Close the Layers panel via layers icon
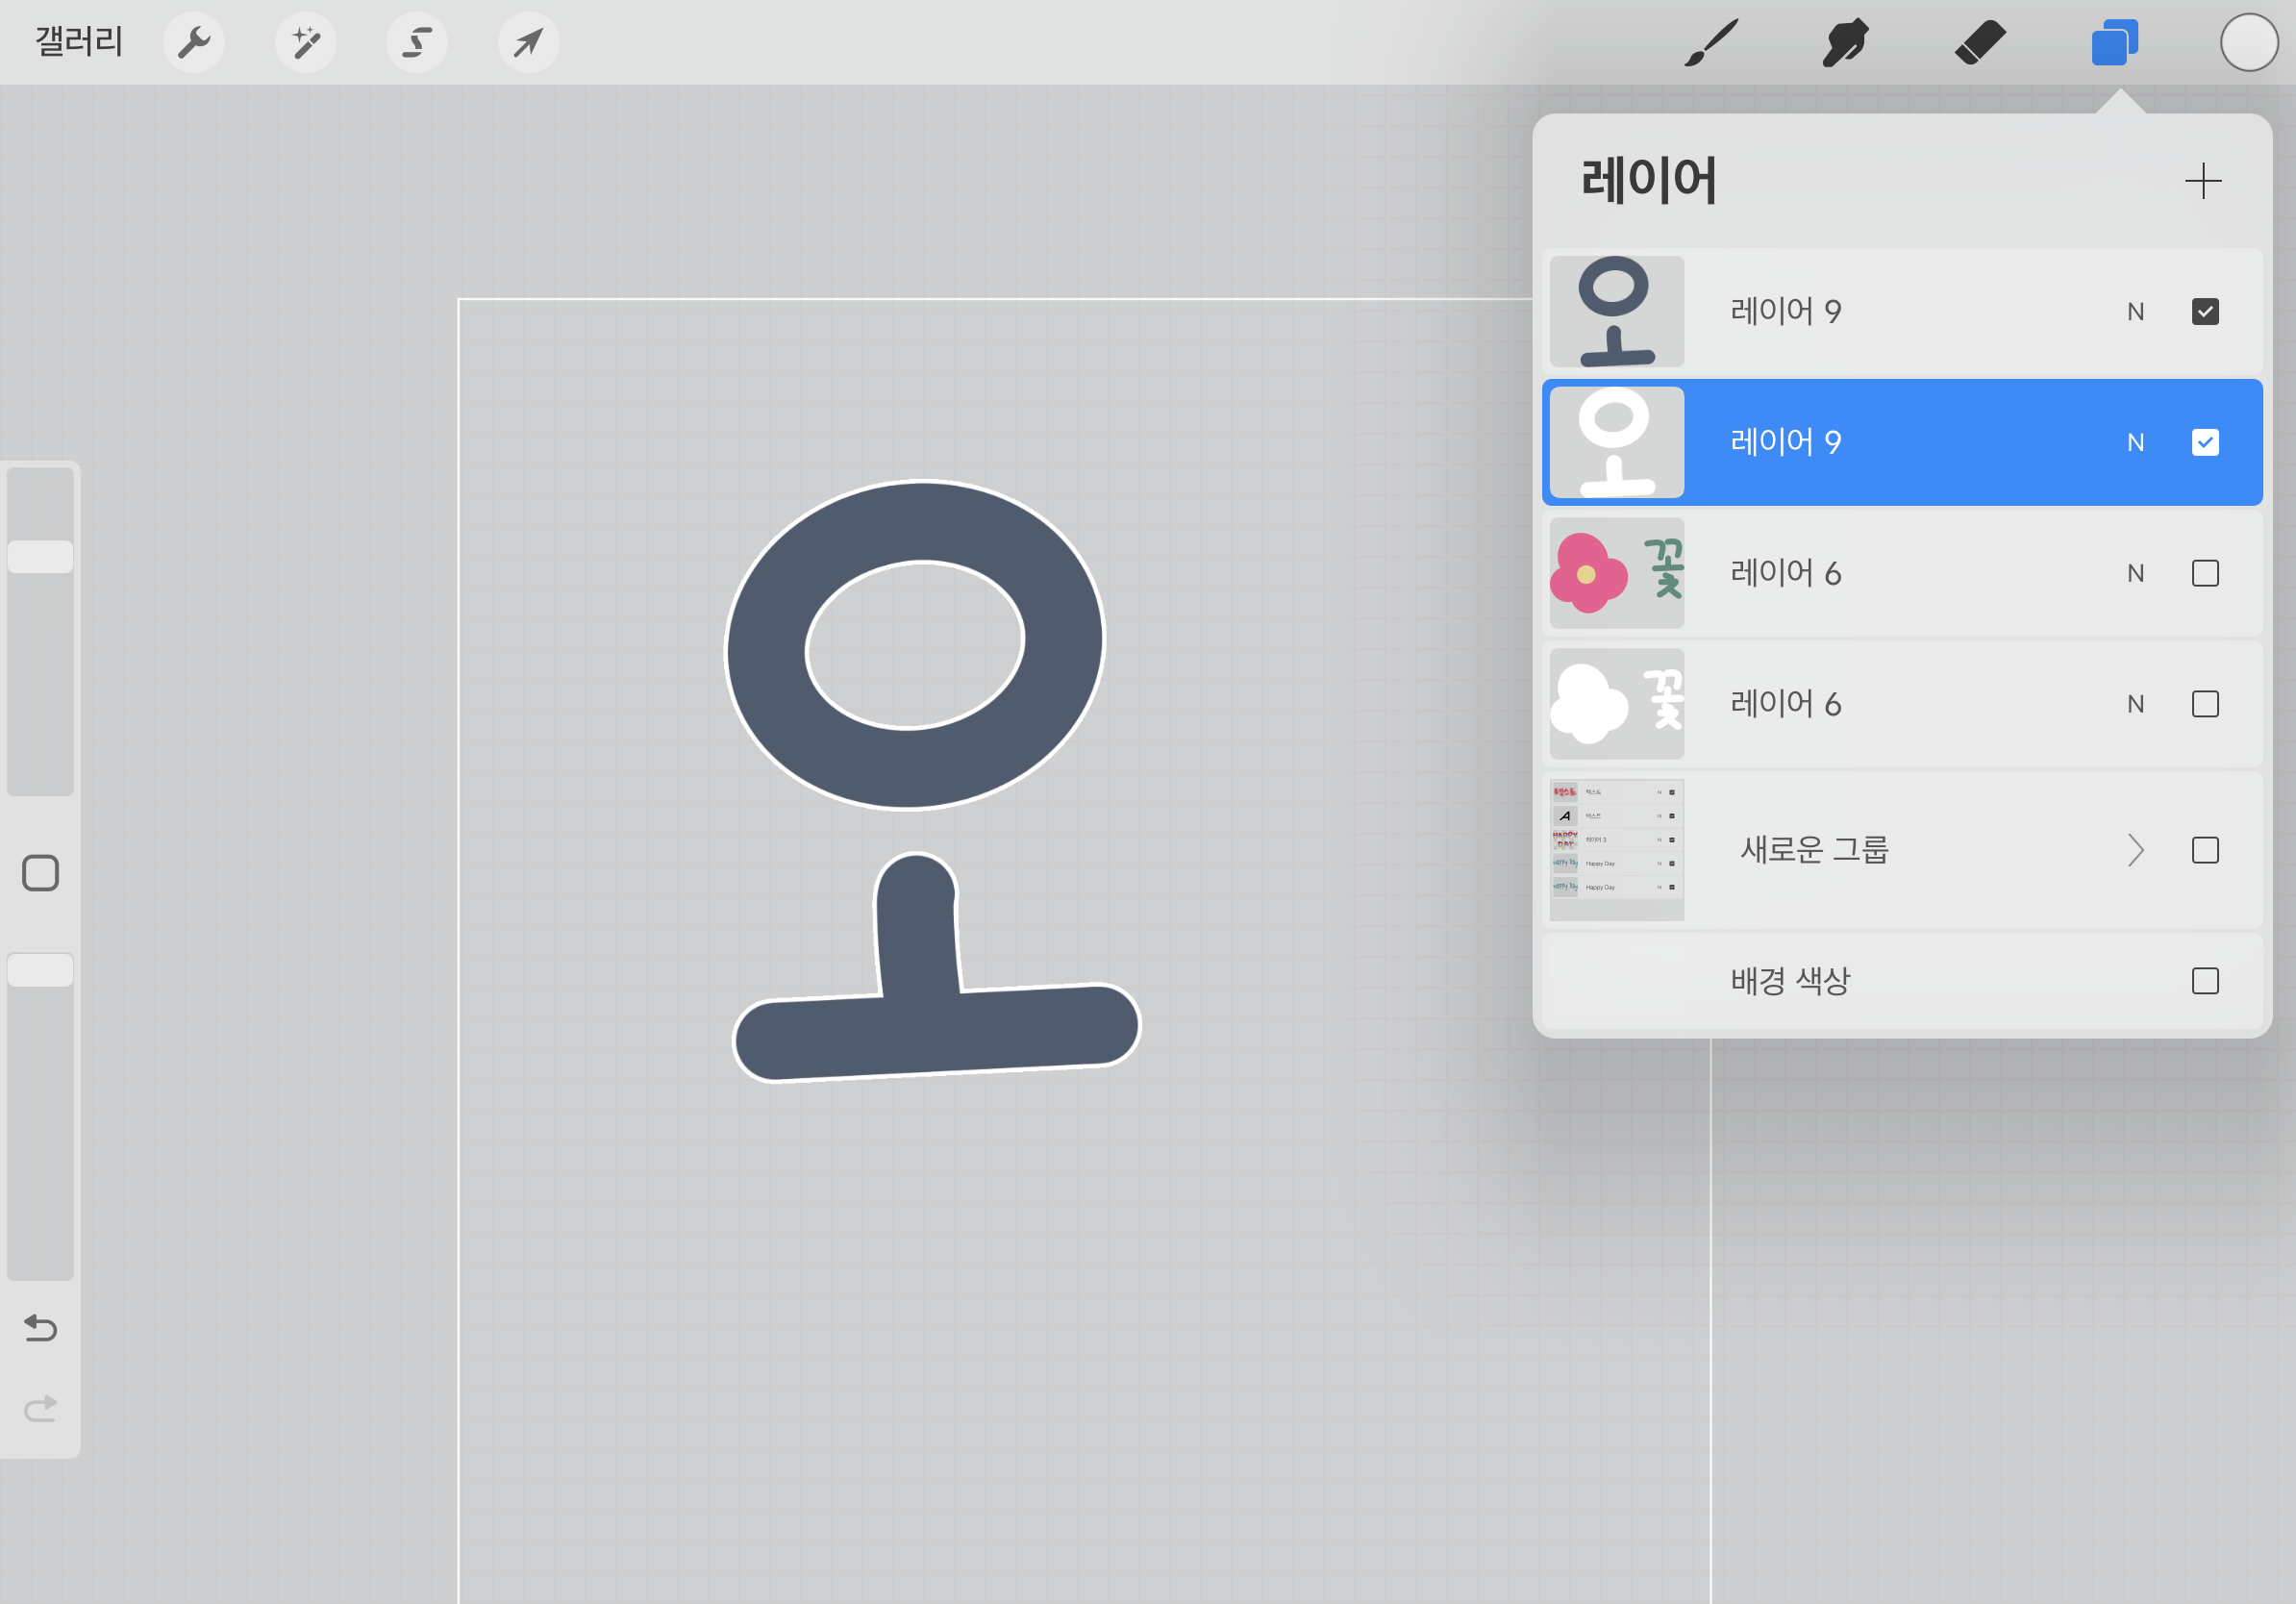 click(x=2113, y=43)
